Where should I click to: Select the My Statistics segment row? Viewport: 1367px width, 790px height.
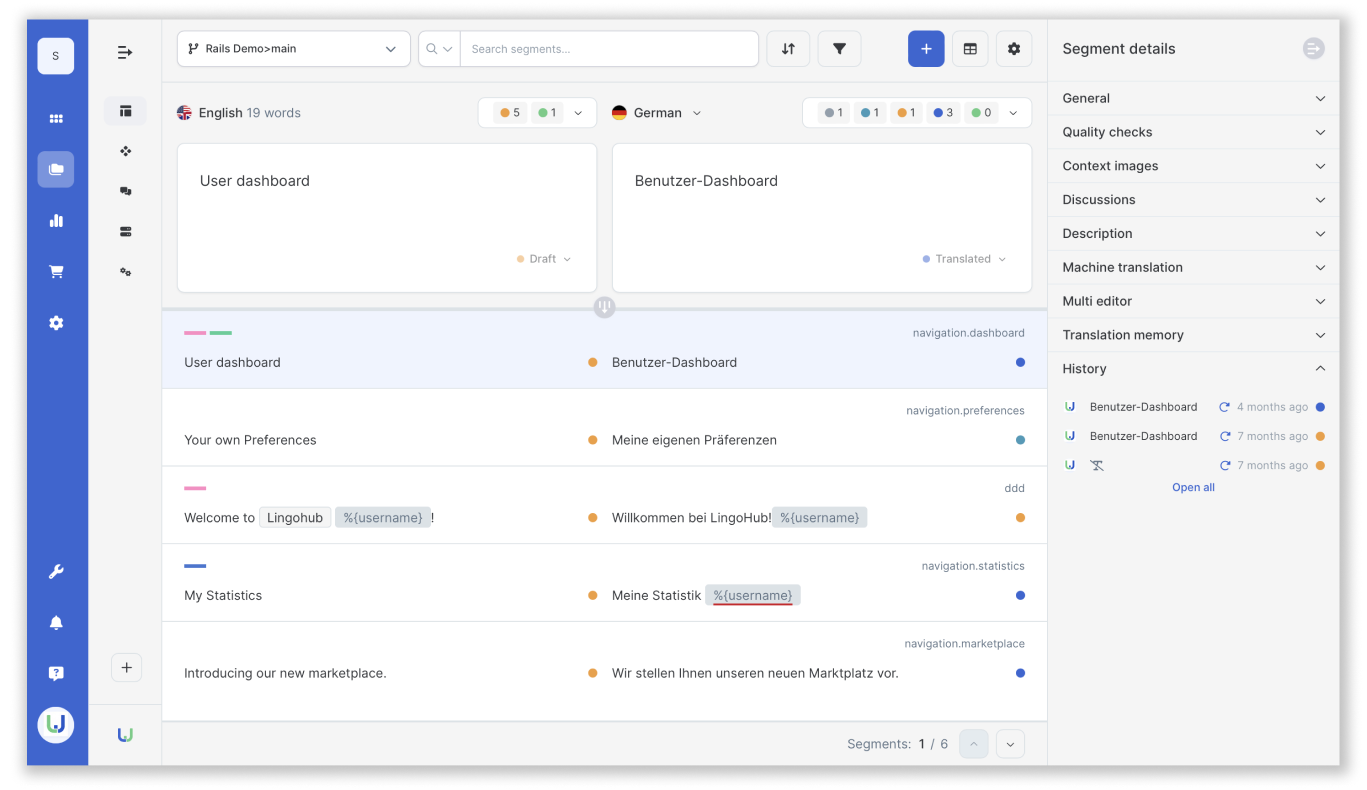(x=604, y=583)
